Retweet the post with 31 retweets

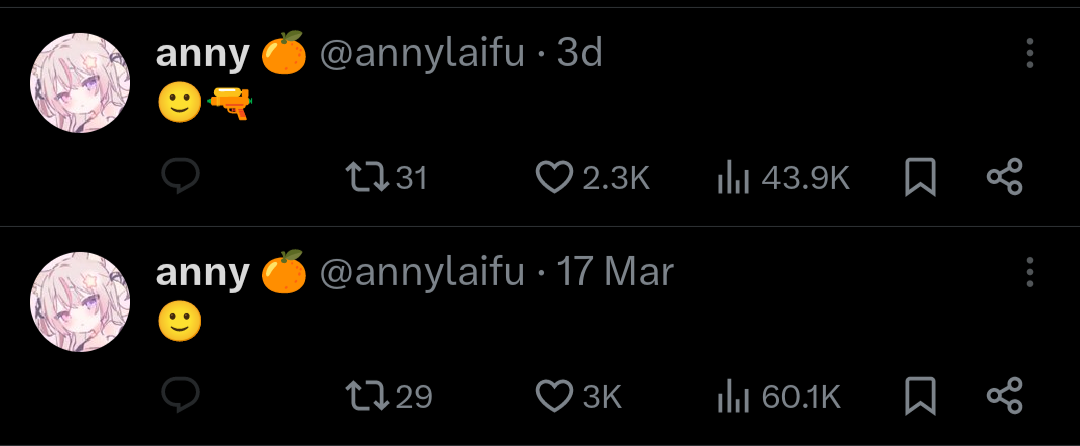pyautogui.click(x=386, y=177)
